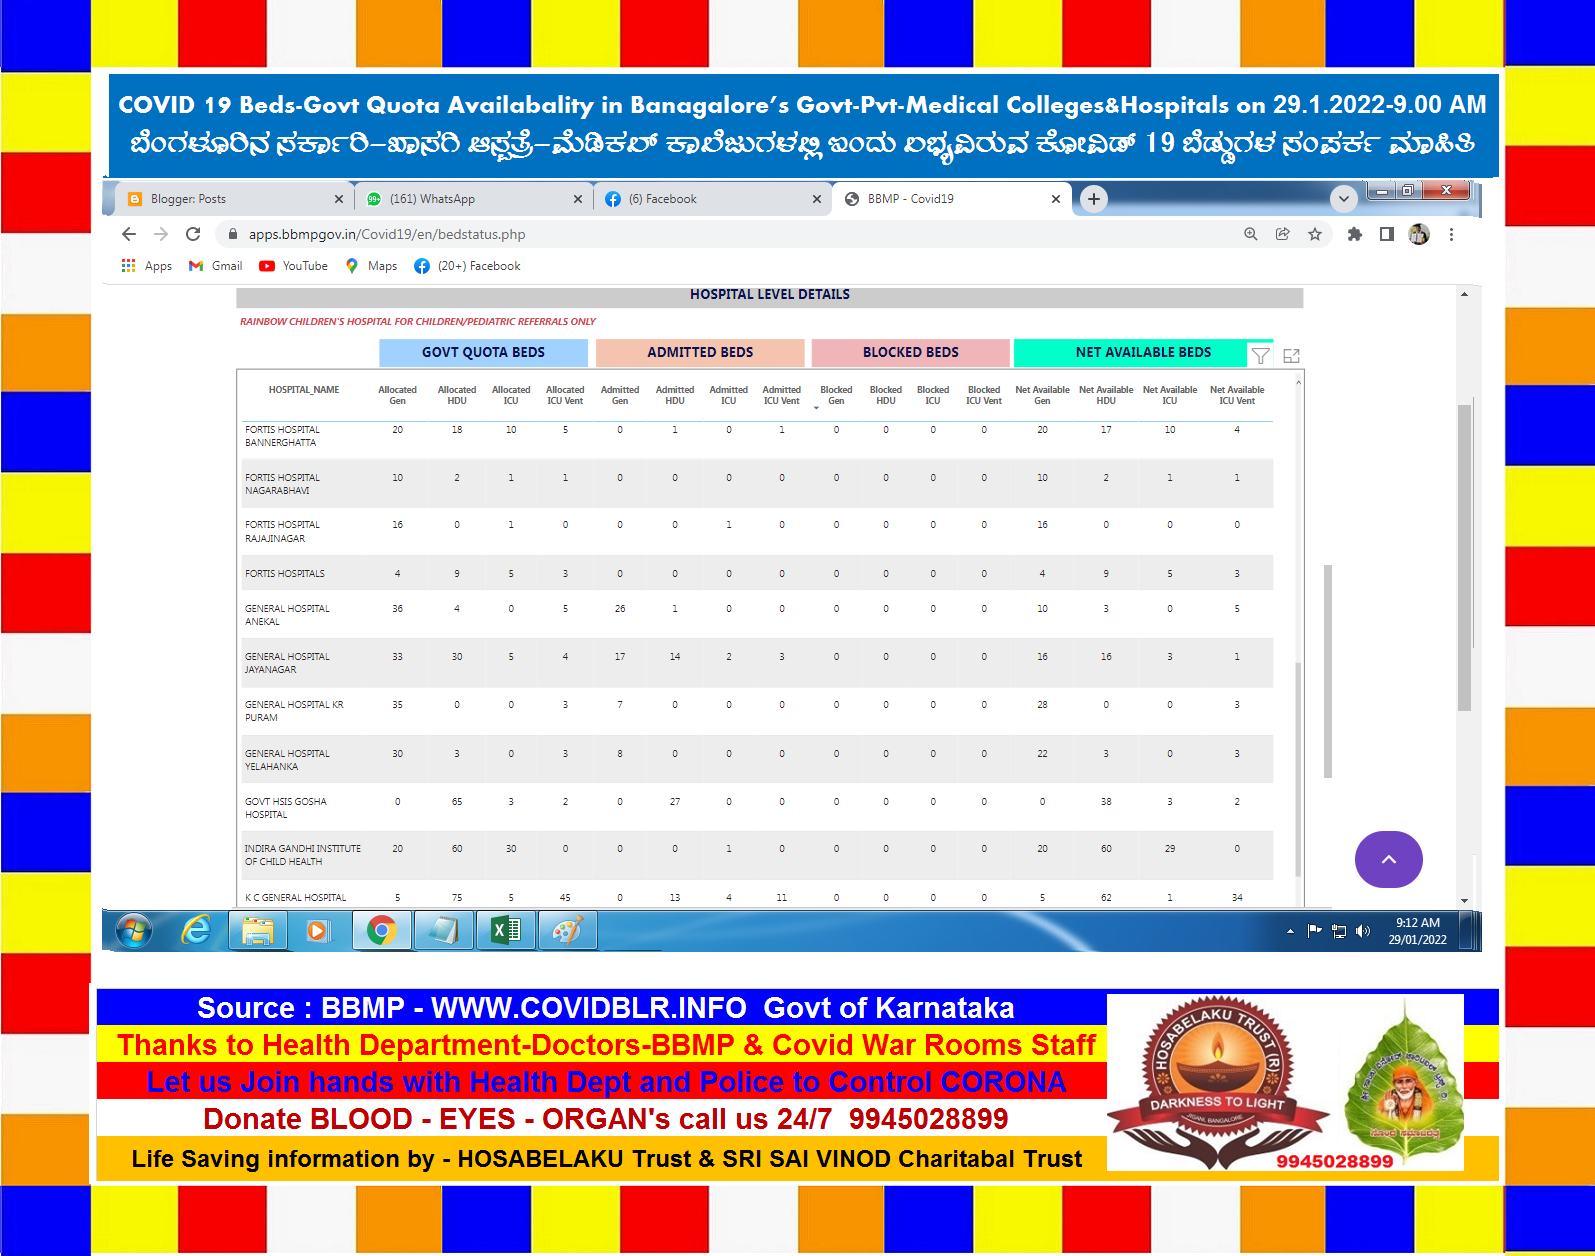The width and height of the screenshot is (1595, 1256).
Task: Launch Internet Explorer from taskbar
Action: (x=196, y=931)
